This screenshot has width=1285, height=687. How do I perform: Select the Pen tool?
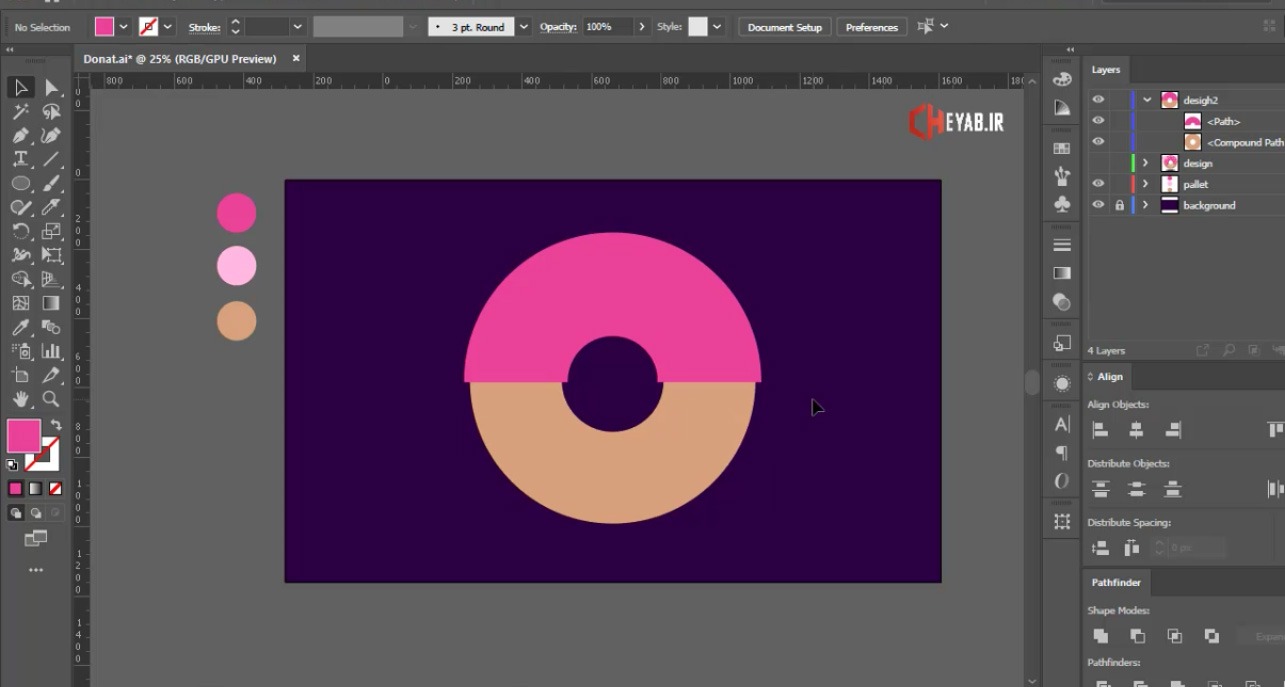pyautogui.click(x=20, y=136)
